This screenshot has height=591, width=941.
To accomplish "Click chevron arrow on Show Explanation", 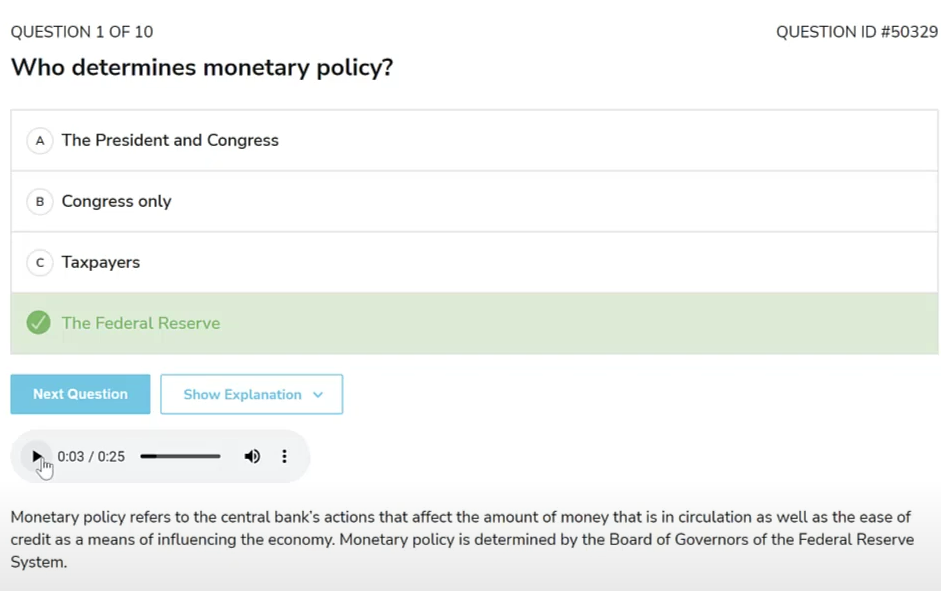I will tap(318, 395).
